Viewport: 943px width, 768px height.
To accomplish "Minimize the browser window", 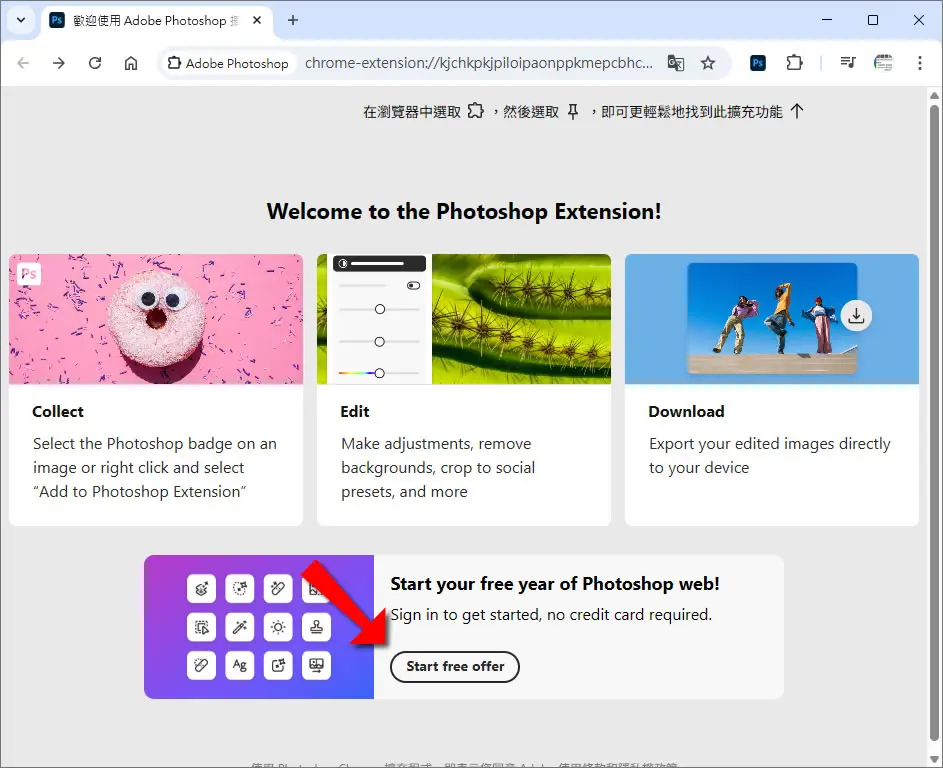I will [827, 20].
